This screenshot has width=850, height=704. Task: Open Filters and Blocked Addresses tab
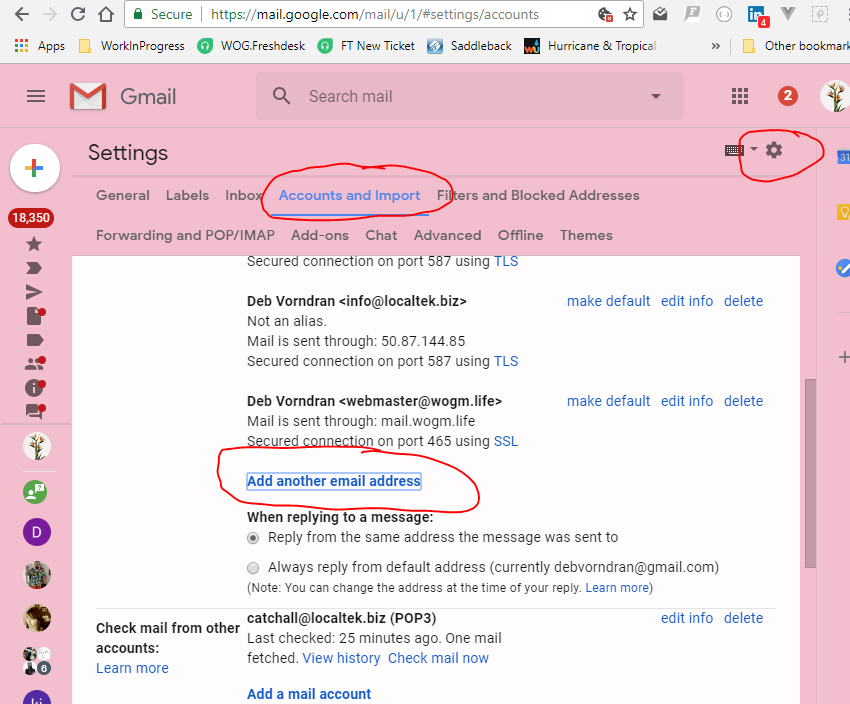(538, 196)
